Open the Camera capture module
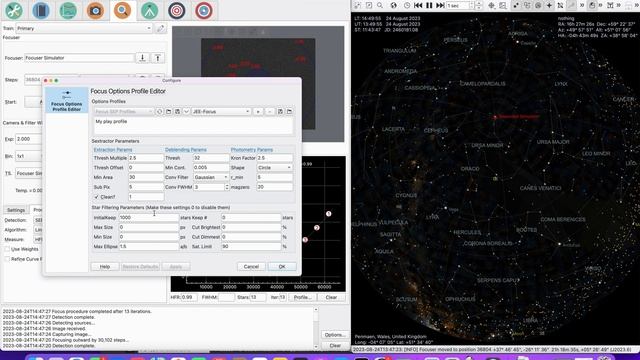This screenshot has width=640, height=360. [95, 11]
